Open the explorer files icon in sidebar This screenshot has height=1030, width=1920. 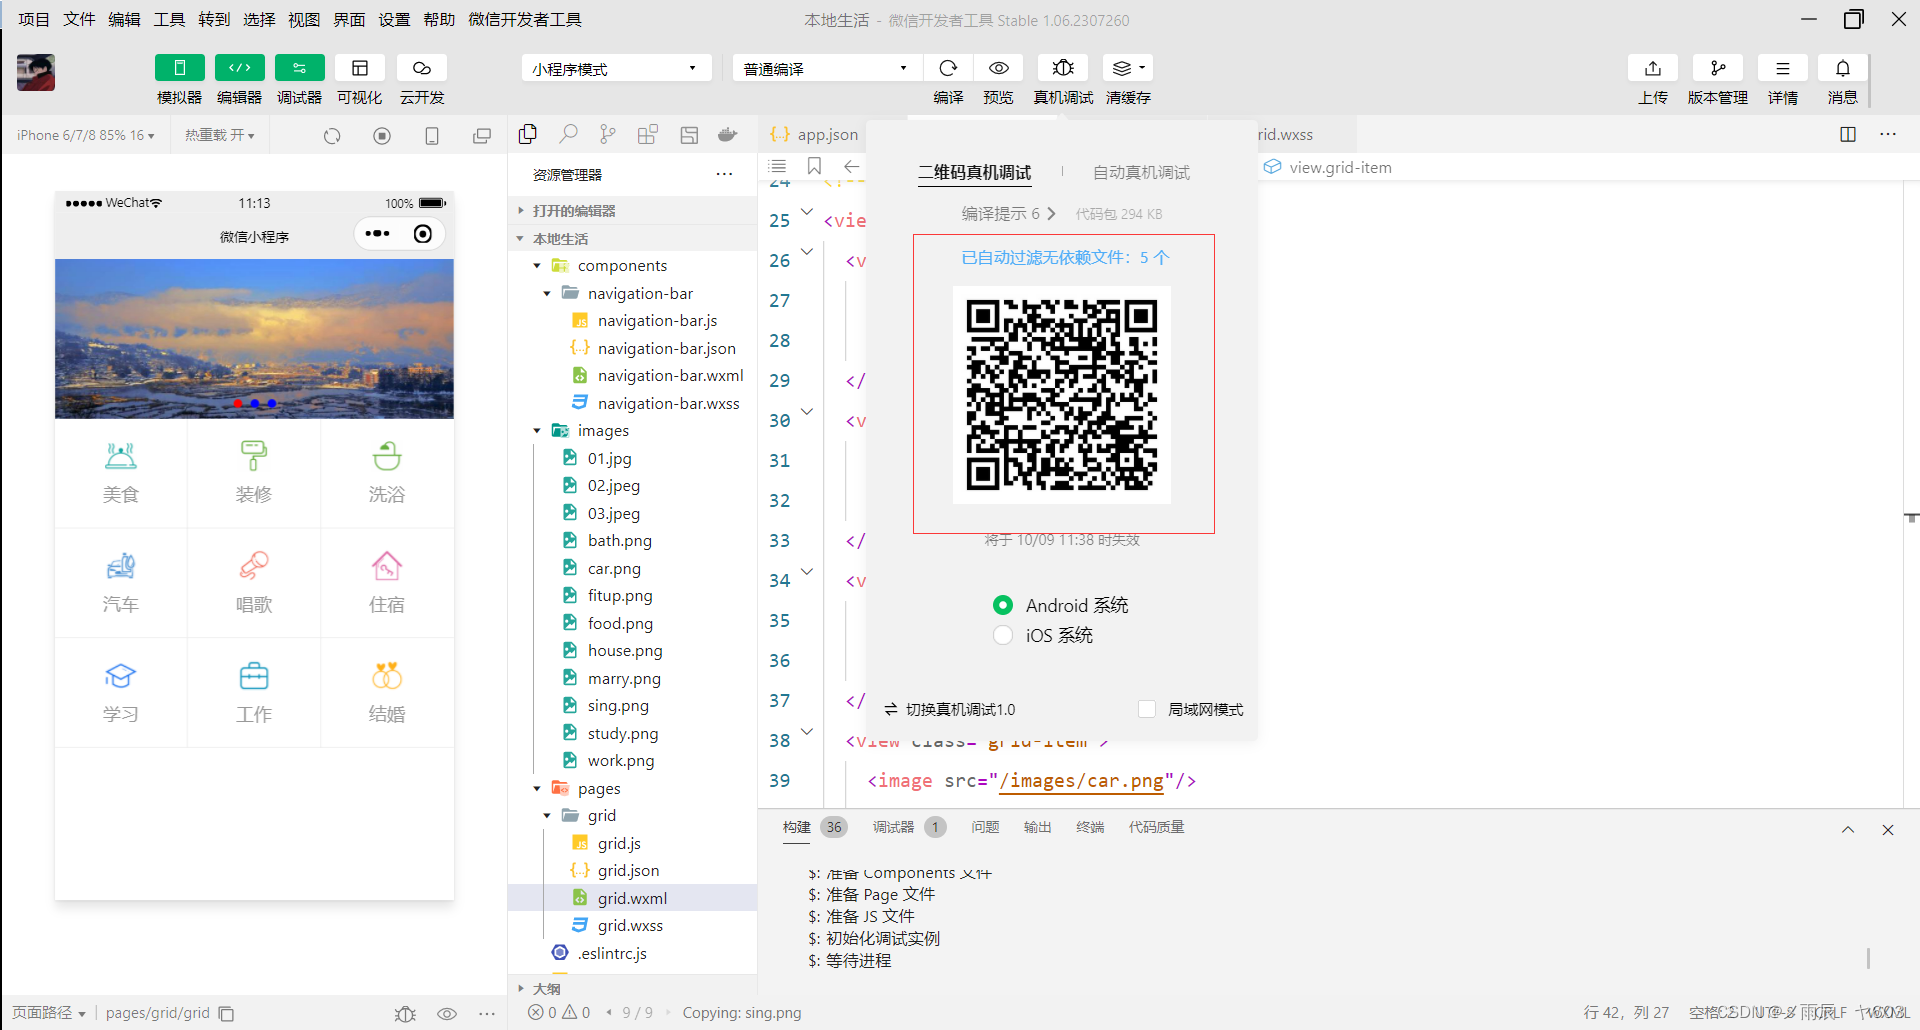(x=528, y=134)
